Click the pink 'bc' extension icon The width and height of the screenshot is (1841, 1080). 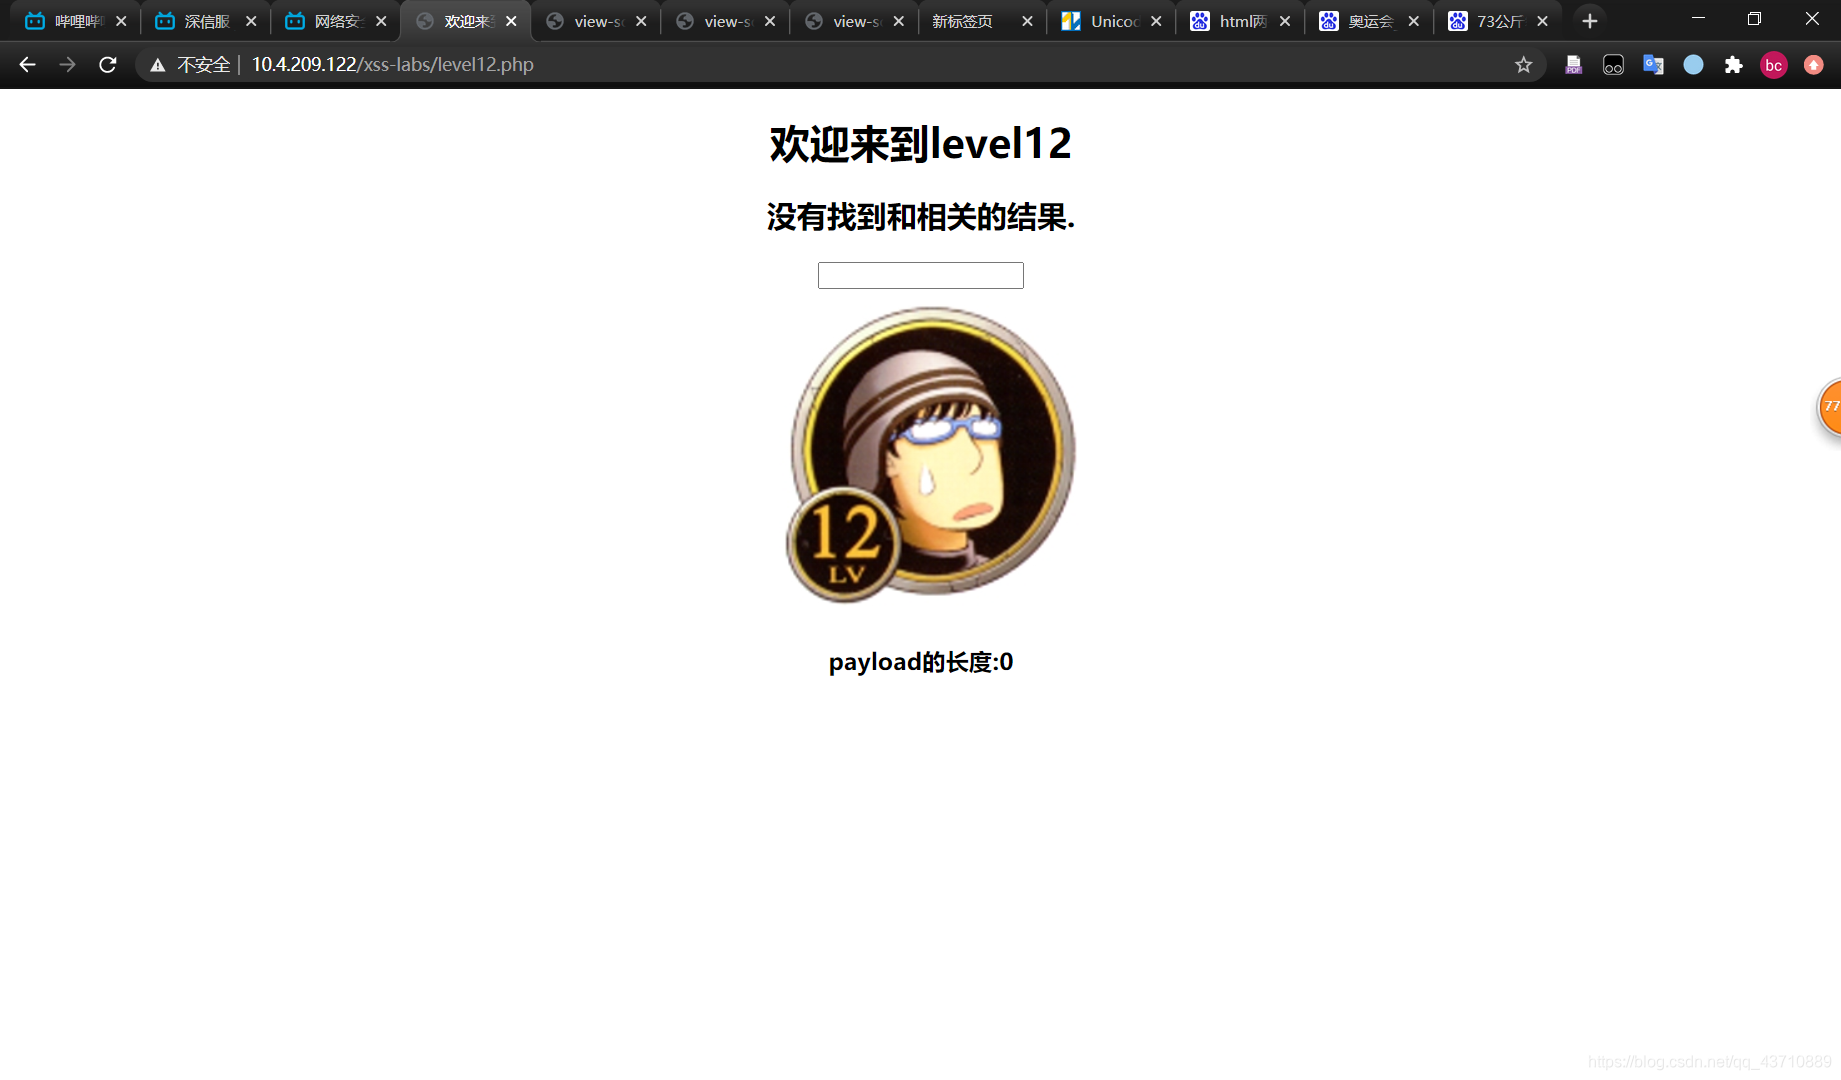(x=1773, y=64)
